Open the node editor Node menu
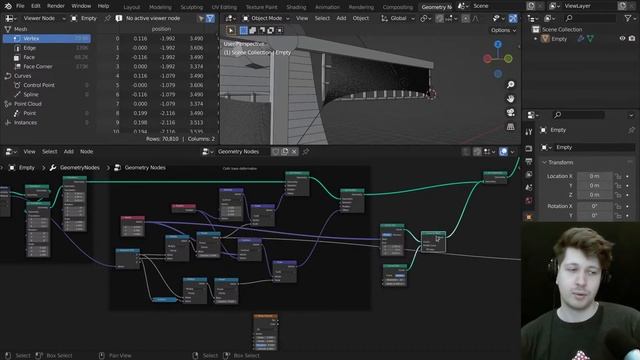 click(86, 152)
